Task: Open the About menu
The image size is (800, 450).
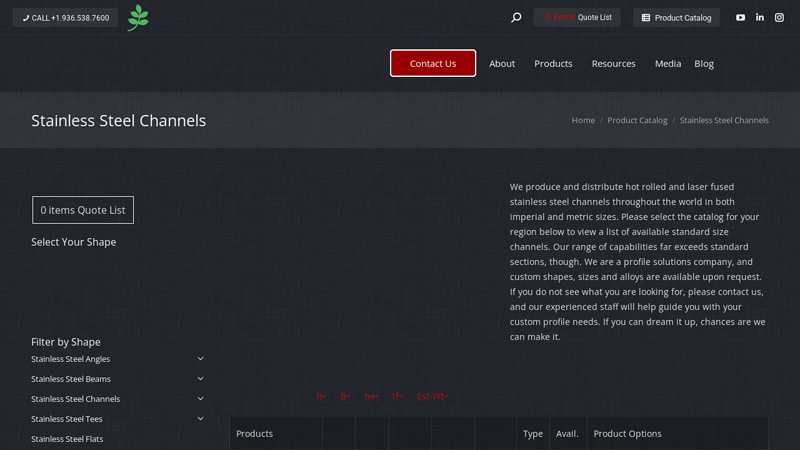Action: coord(502,63)
